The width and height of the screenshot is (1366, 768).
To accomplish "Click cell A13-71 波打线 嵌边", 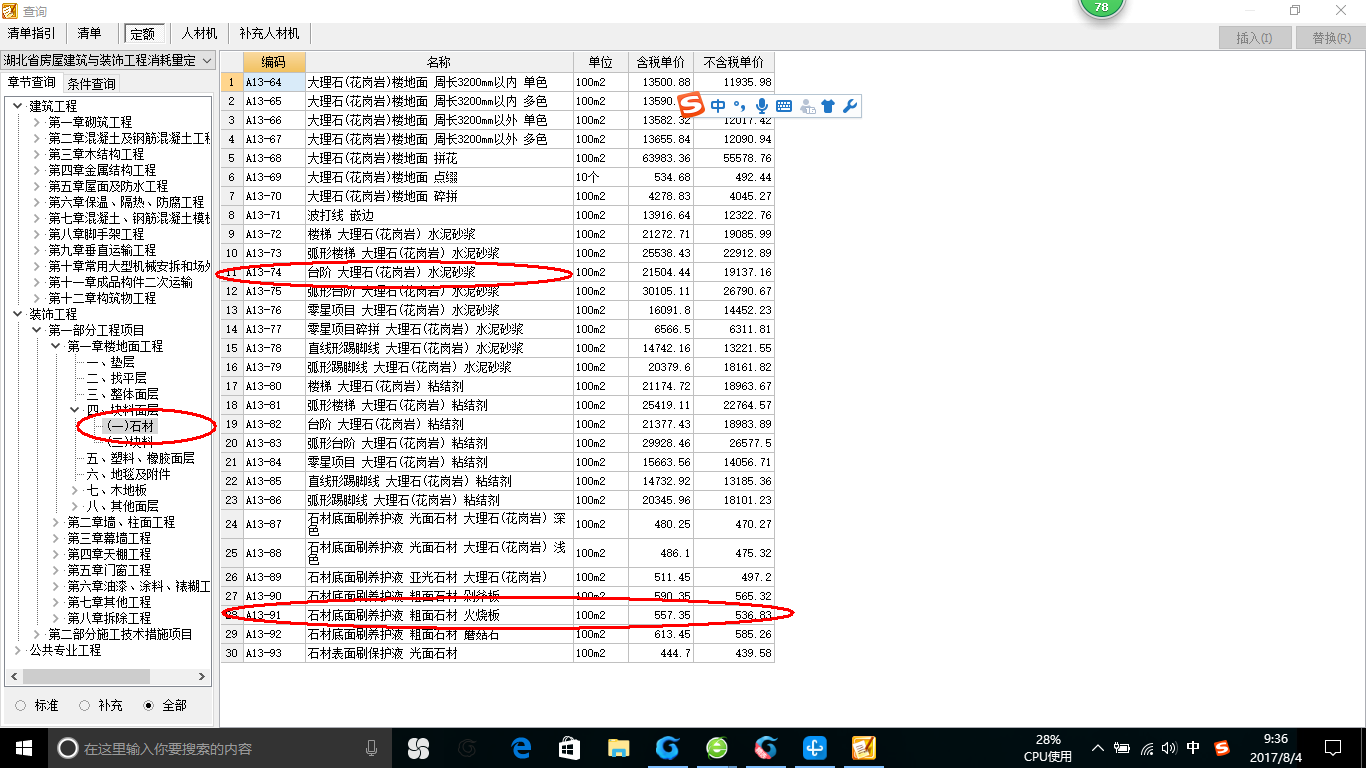I will click(x=439, y=215).
